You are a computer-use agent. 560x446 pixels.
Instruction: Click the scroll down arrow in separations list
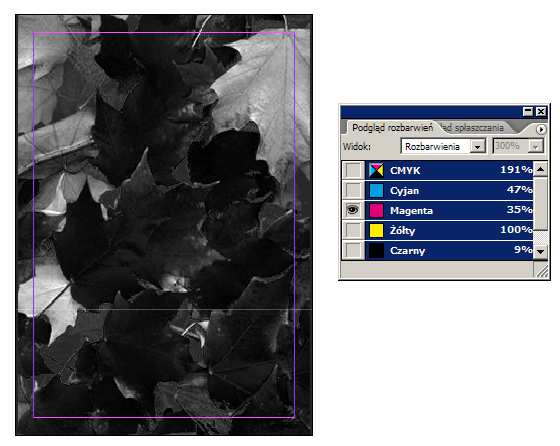[x=540, y=252]
